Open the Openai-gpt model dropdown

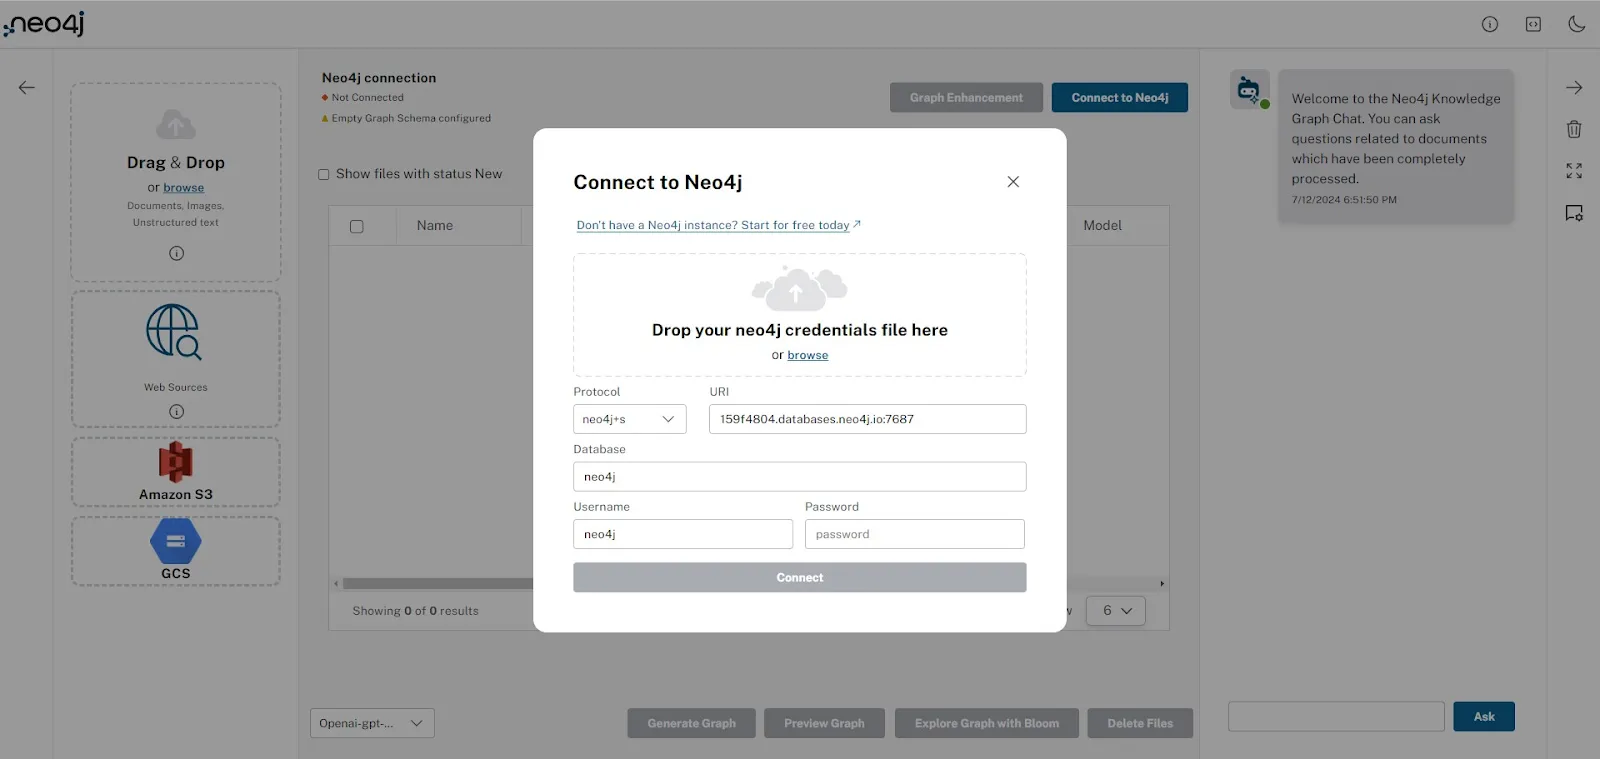pos(372,723)
